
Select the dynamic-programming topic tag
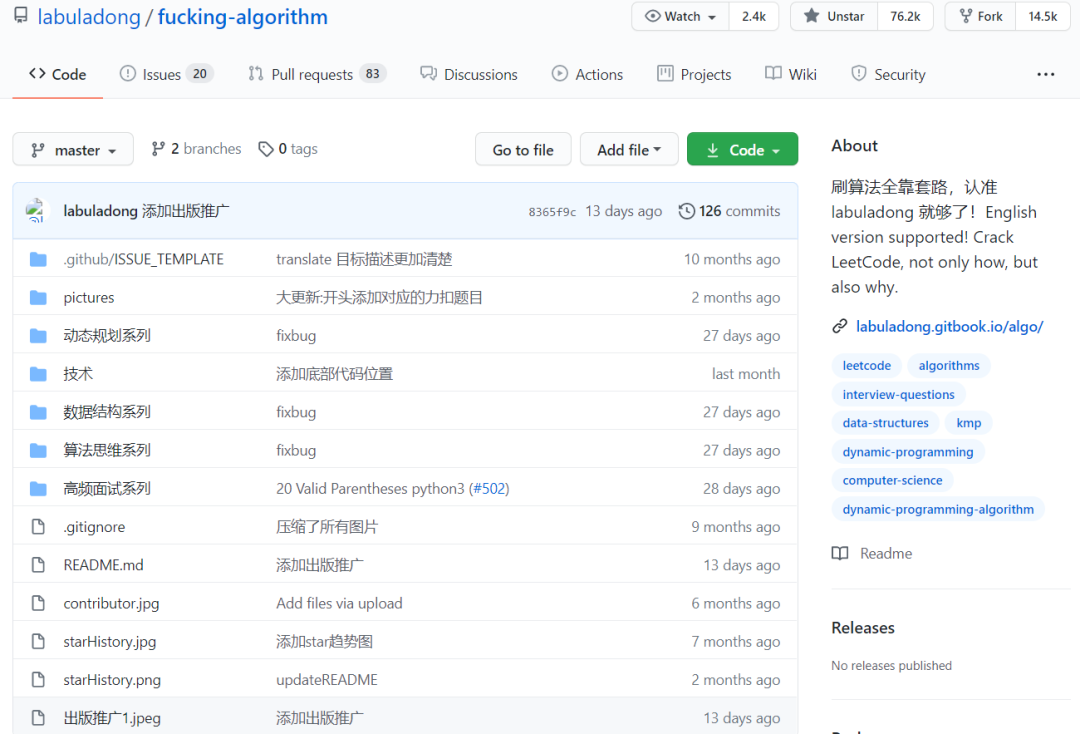click(908, 452)
